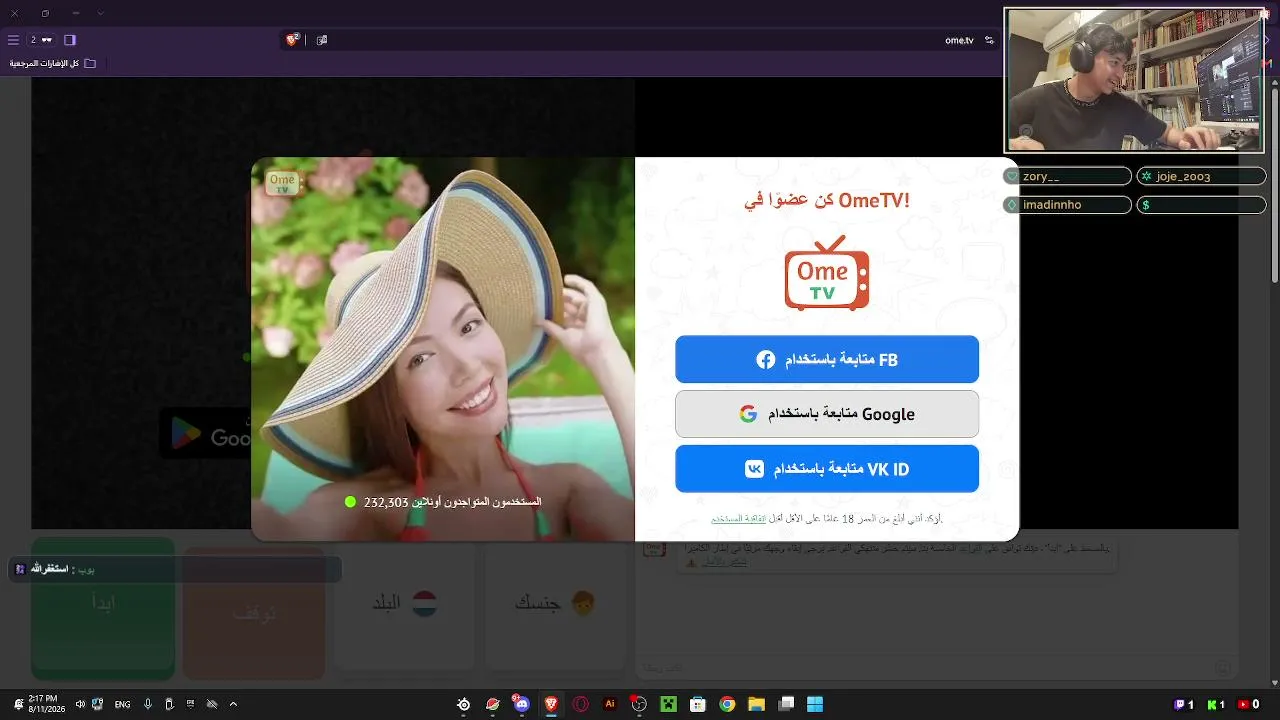Open the all bookmarks folder
The width and height of the screenshot is (1280, 720).
pyautogui.click(x=53, y=63)
